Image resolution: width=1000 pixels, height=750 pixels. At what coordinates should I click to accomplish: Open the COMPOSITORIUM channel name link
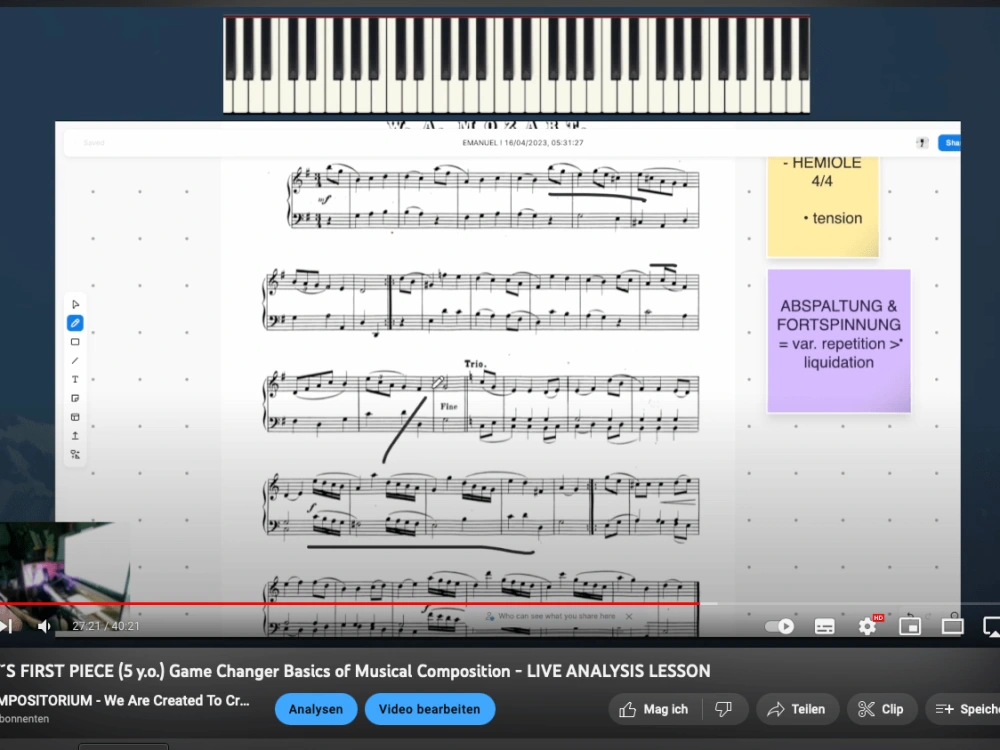[x=124, y=700]
